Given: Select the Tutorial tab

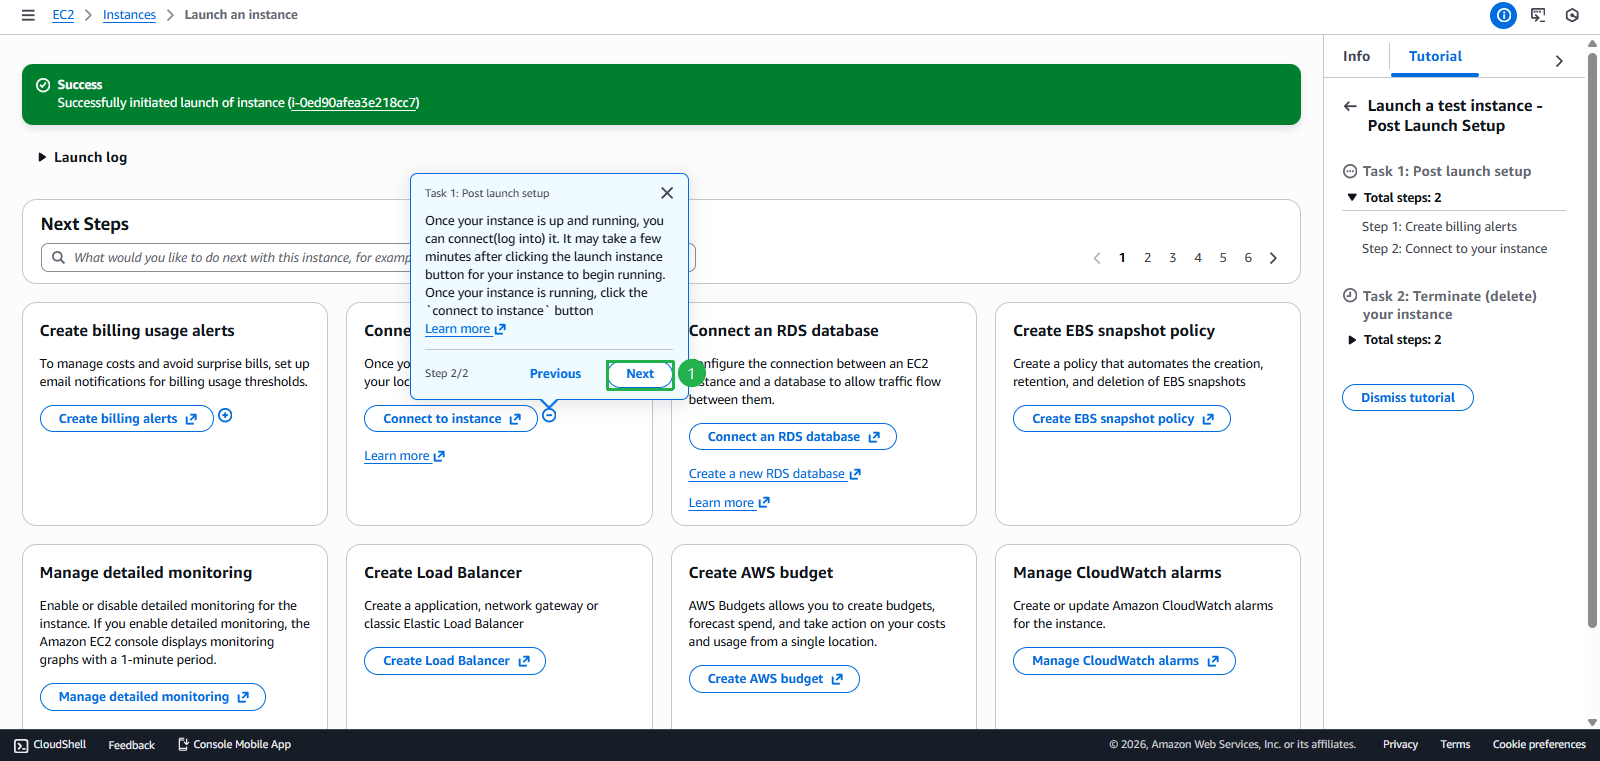Looking at the screenshot, I should (1434, 57).
